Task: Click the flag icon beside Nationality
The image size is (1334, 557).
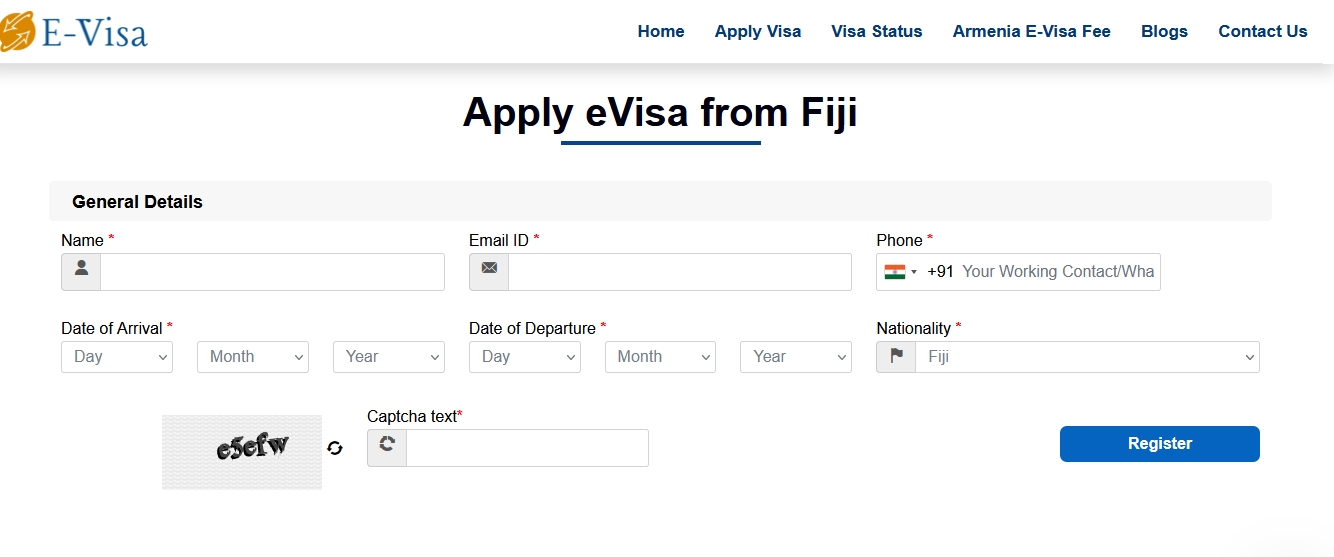Action: coord(896,357)
